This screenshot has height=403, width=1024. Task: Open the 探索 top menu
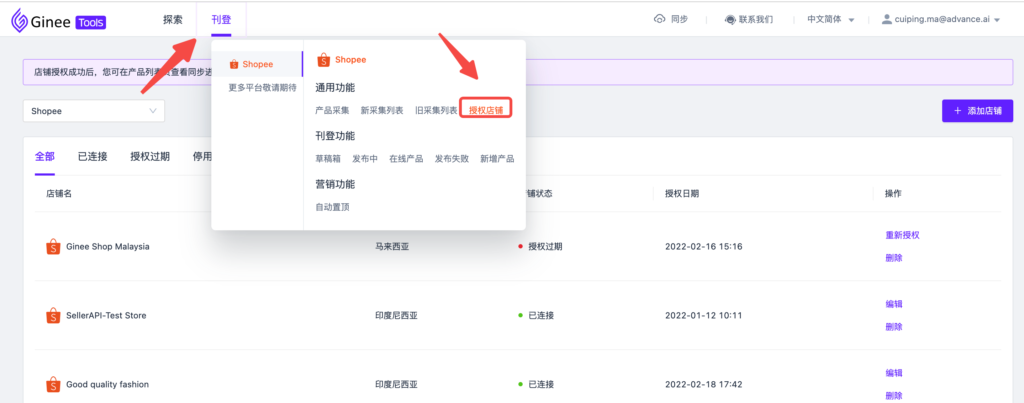tap(172, 20)
